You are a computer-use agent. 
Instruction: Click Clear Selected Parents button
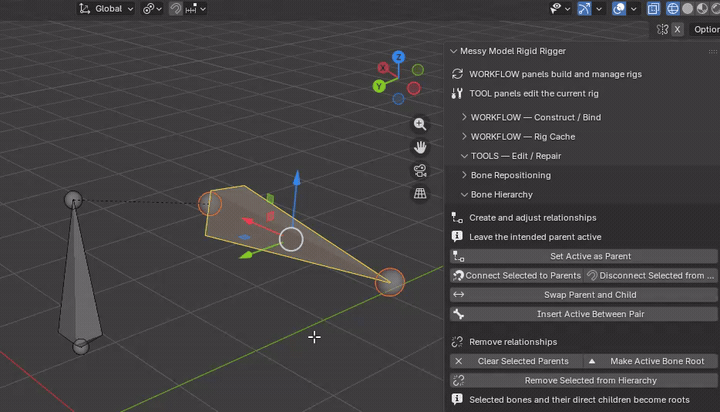coord(517,361)
